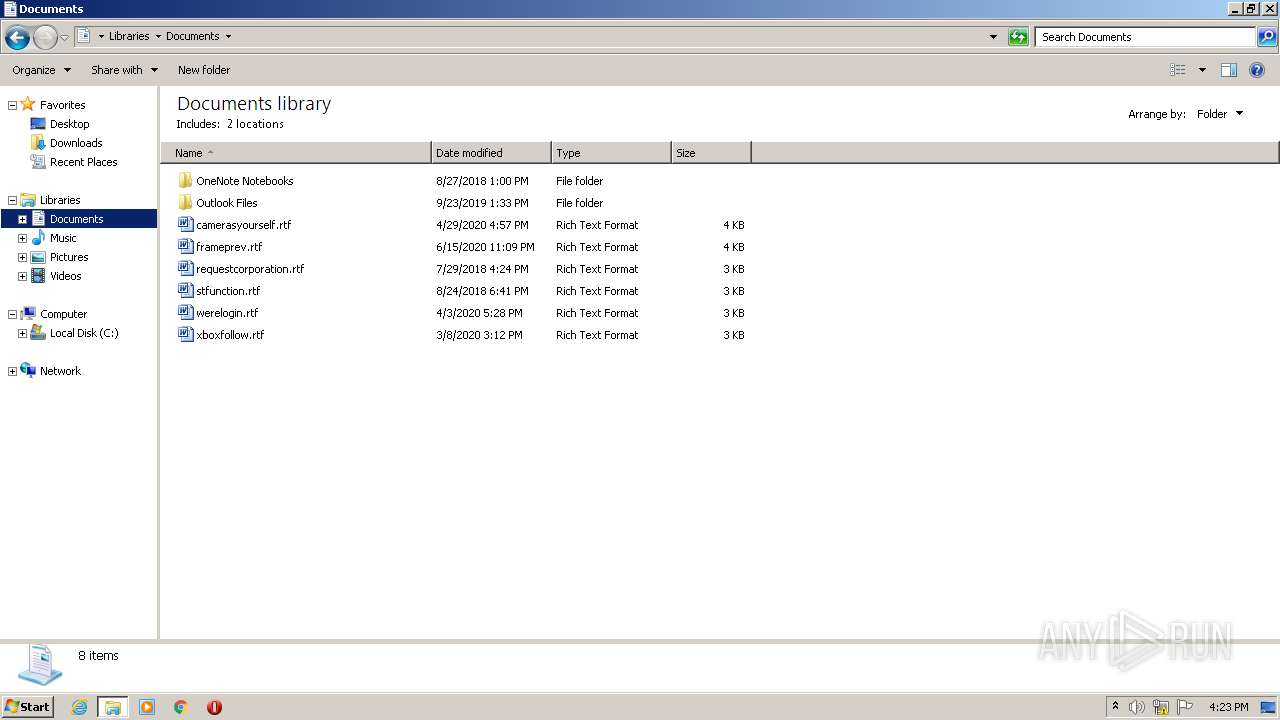Select the frameprev.rtf file icon

pyautogui.click(x=185, y=247)
